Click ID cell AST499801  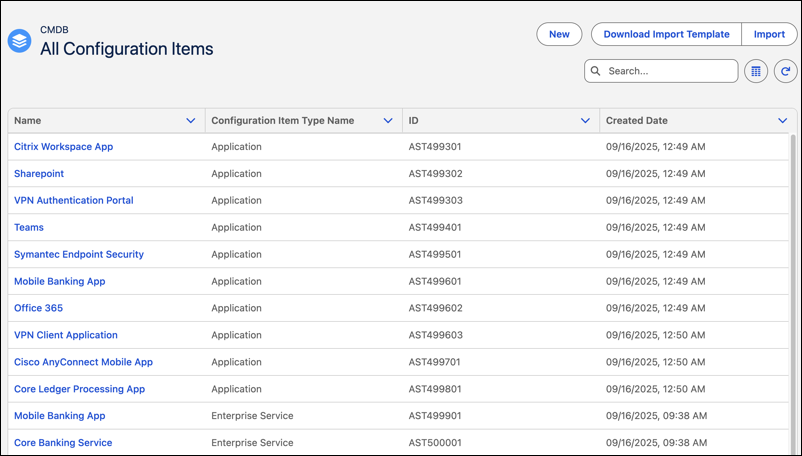435,389
